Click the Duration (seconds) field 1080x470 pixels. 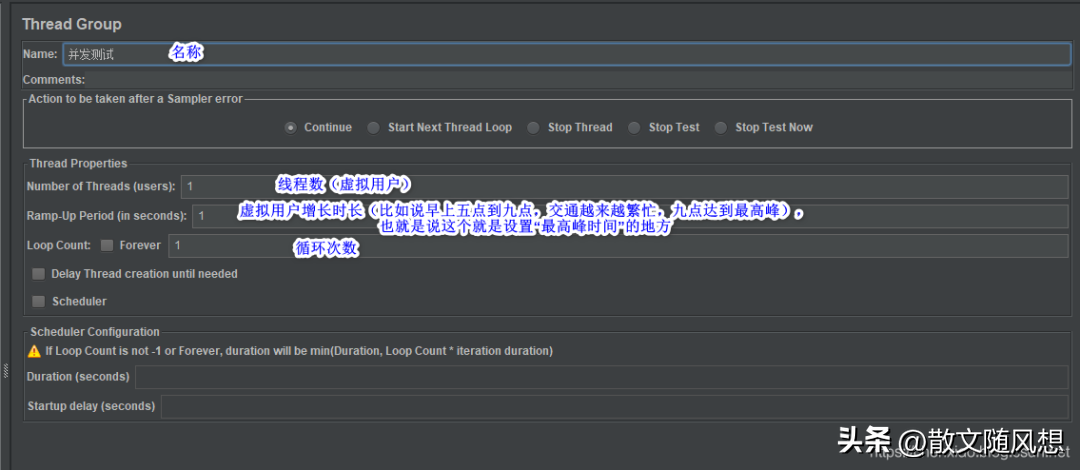click(x=600, y=377)
